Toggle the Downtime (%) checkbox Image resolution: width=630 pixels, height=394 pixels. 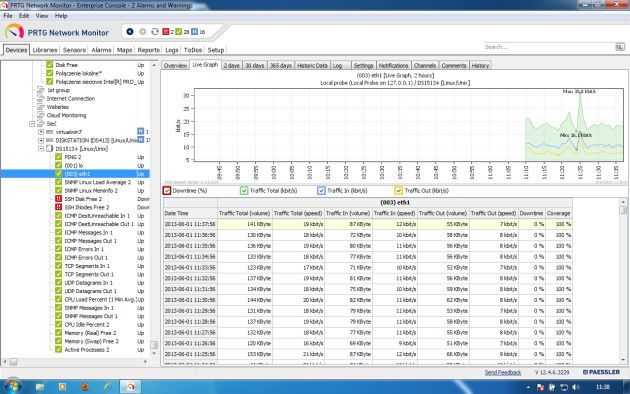point(167,191)
